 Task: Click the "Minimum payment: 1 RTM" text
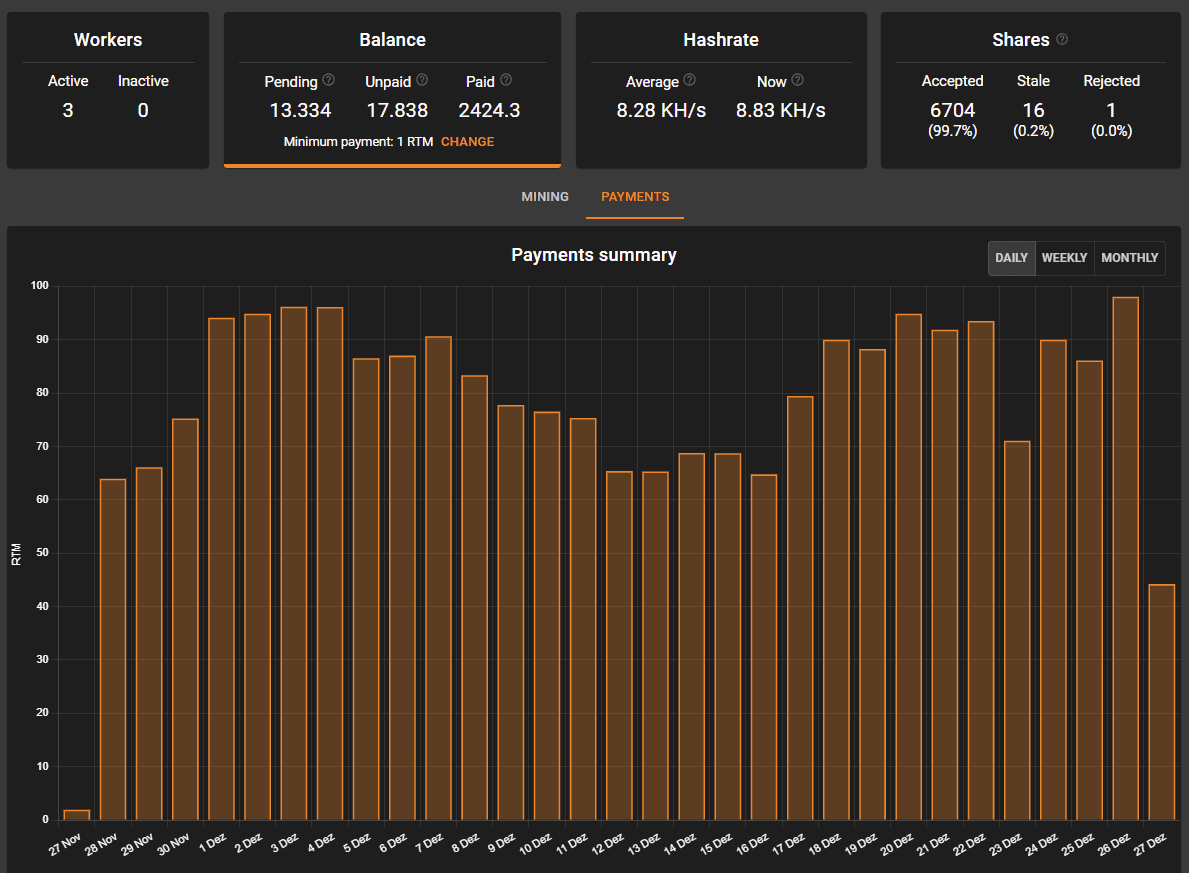pos(358,142)
